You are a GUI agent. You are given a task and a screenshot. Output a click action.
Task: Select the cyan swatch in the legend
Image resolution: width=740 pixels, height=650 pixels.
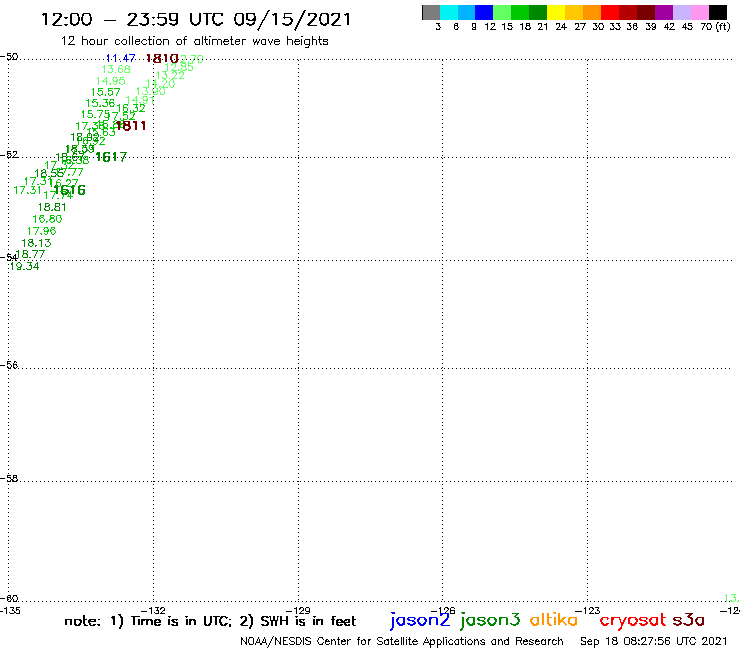point(448,12)
